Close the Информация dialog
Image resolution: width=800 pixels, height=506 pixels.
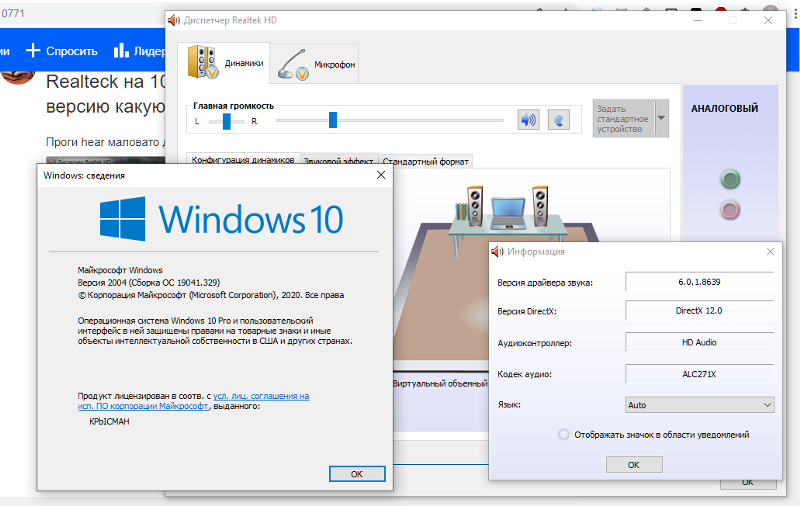(x=770, y=251)
